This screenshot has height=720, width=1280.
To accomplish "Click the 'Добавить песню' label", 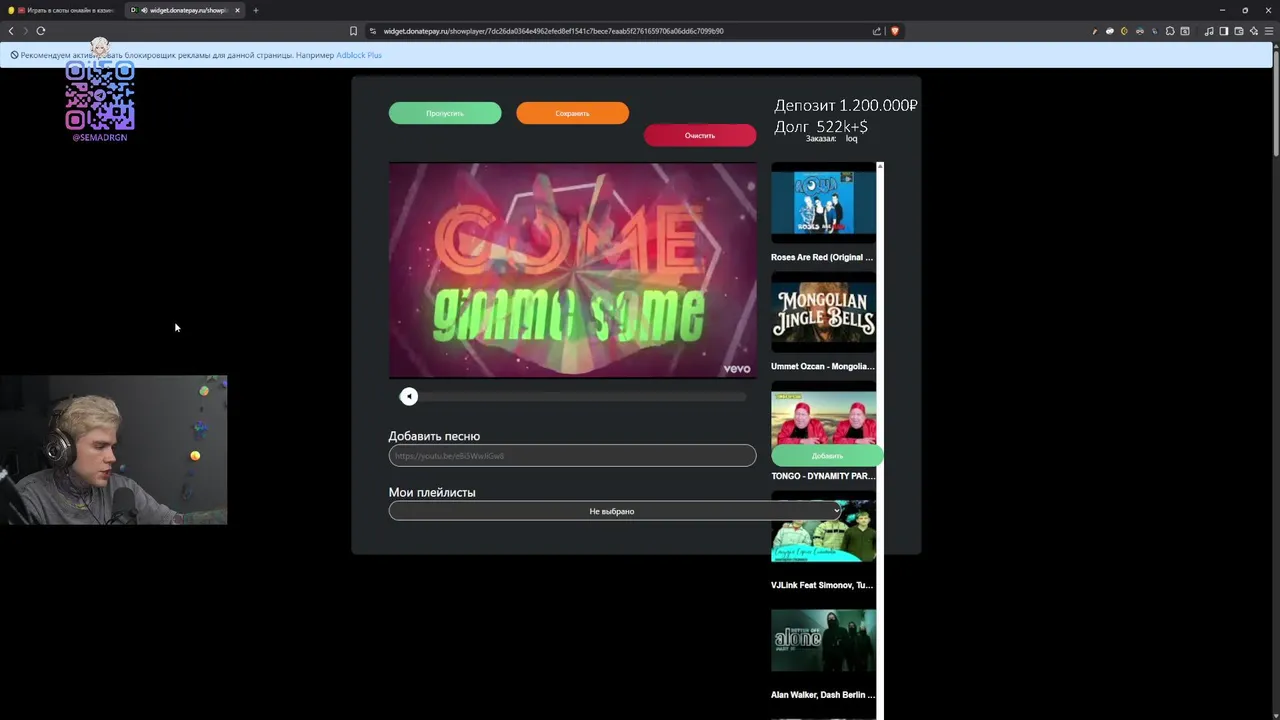I will (434, 436).
